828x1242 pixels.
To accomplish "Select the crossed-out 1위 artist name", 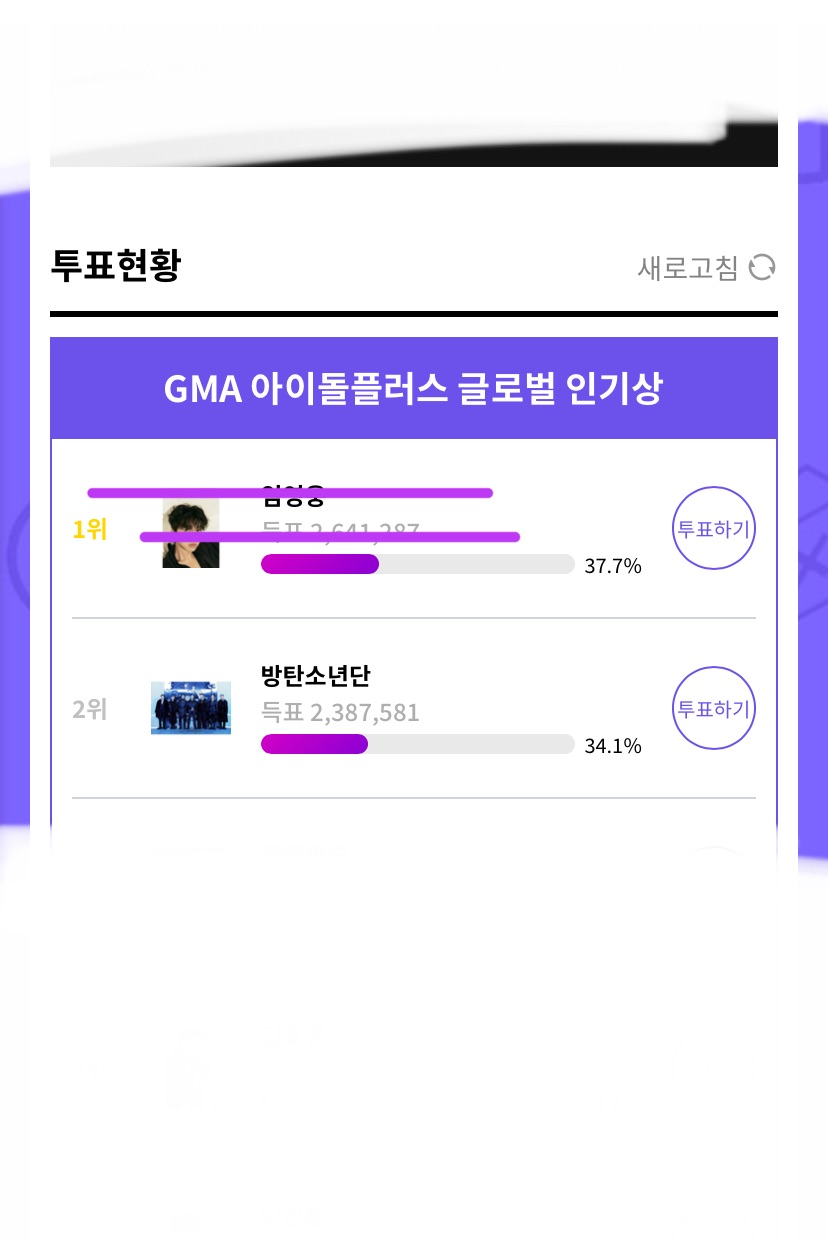I will 292,493.
